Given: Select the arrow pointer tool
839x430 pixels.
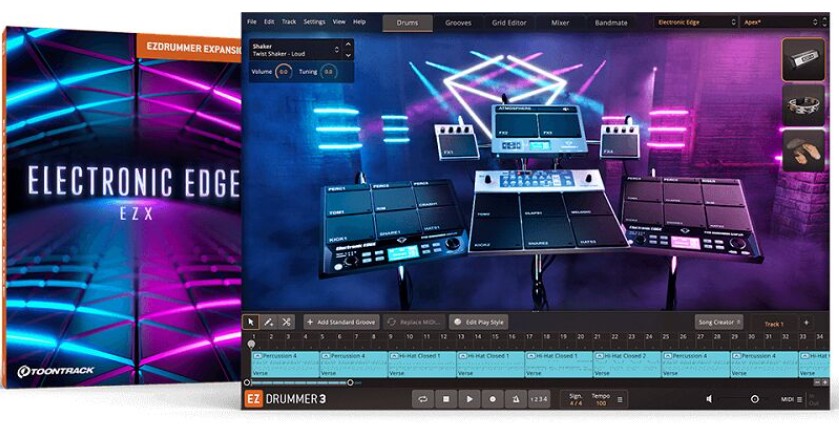Looking at the screenshot, I should click(x=250, y=322).
